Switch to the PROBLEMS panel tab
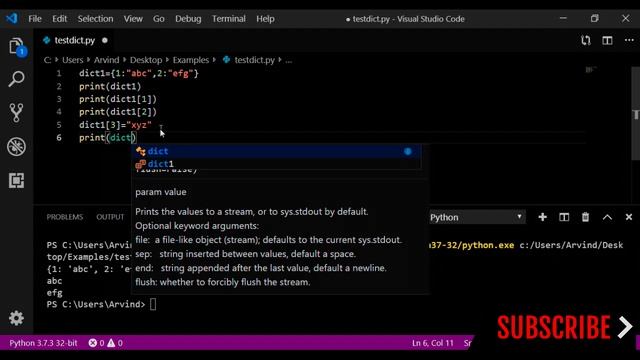The image size is (640, 360). click(64, 217)
